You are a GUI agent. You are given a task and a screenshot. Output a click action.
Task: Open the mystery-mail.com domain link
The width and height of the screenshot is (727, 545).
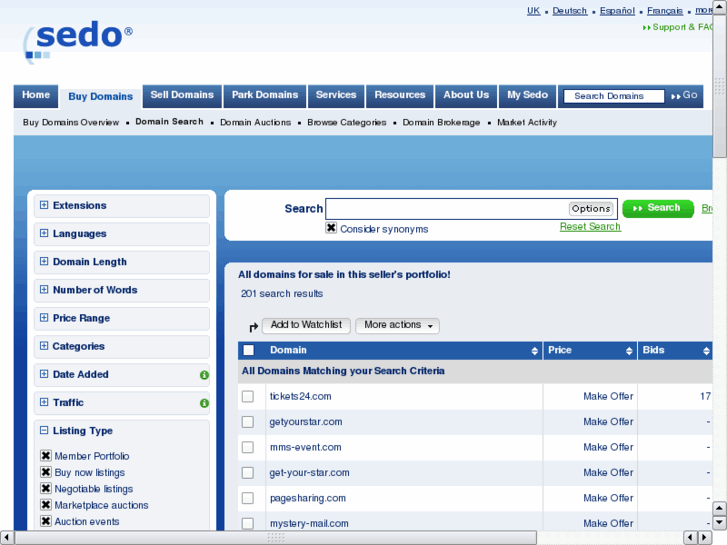click(x=309, y=524)
